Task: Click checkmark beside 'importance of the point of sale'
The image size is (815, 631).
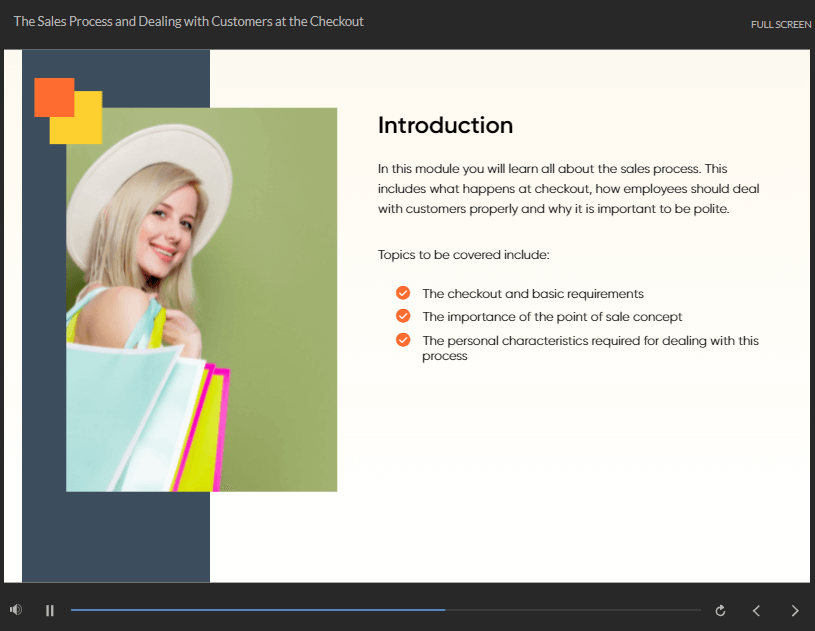Action: coord(403,316)
